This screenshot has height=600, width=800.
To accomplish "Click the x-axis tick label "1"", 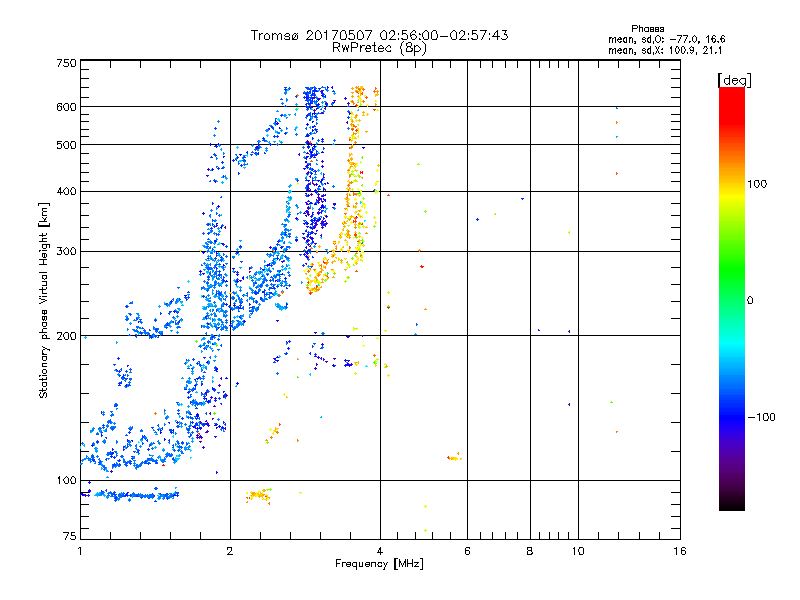I will 80,551.
